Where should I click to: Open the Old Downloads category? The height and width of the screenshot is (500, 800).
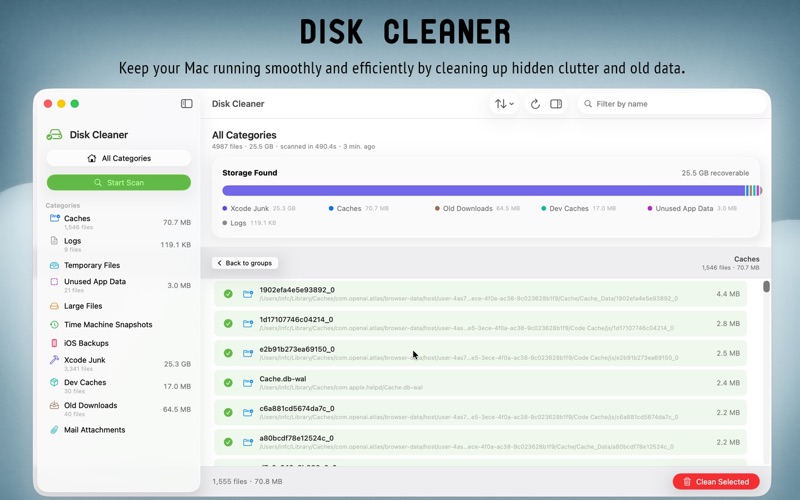point(119,409)
